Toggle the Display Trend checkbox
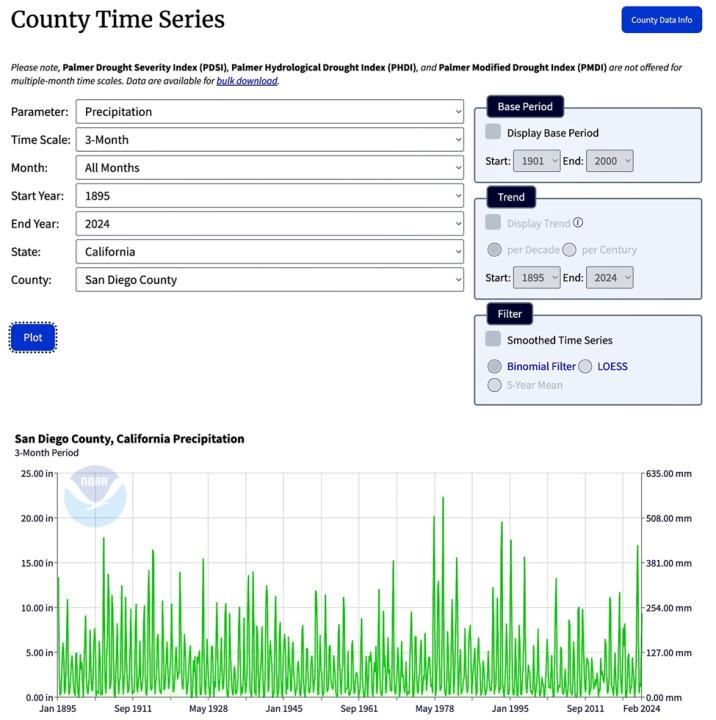Screen dimensions: 716x720 click(493, 223)
